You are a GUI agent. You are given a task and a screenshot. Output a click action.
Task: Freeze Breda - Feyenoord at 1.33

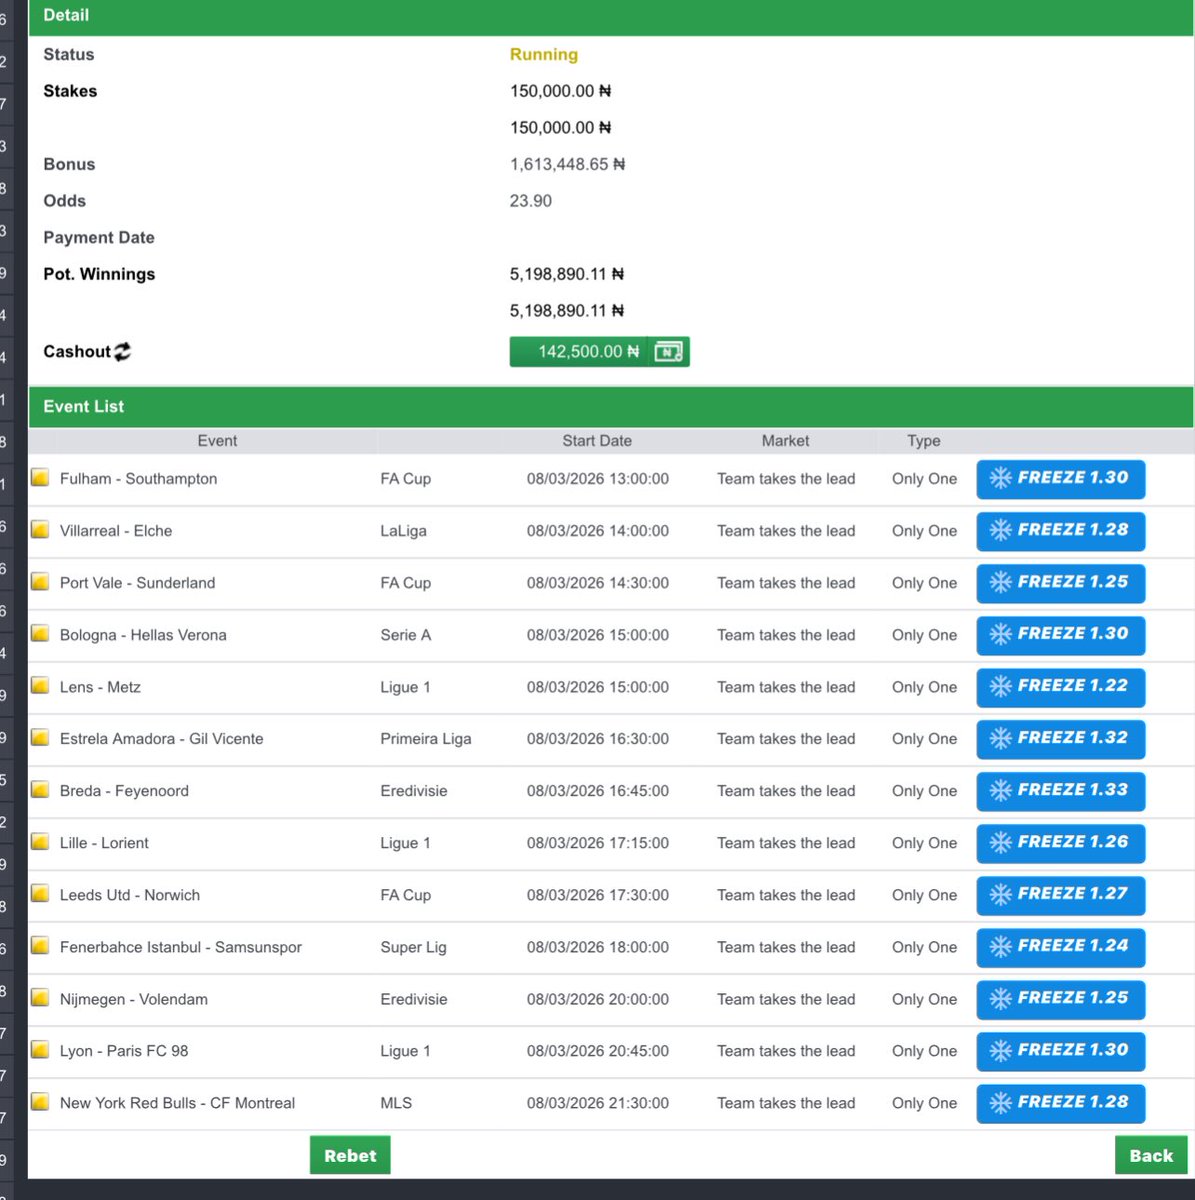tap(1060, 791)
